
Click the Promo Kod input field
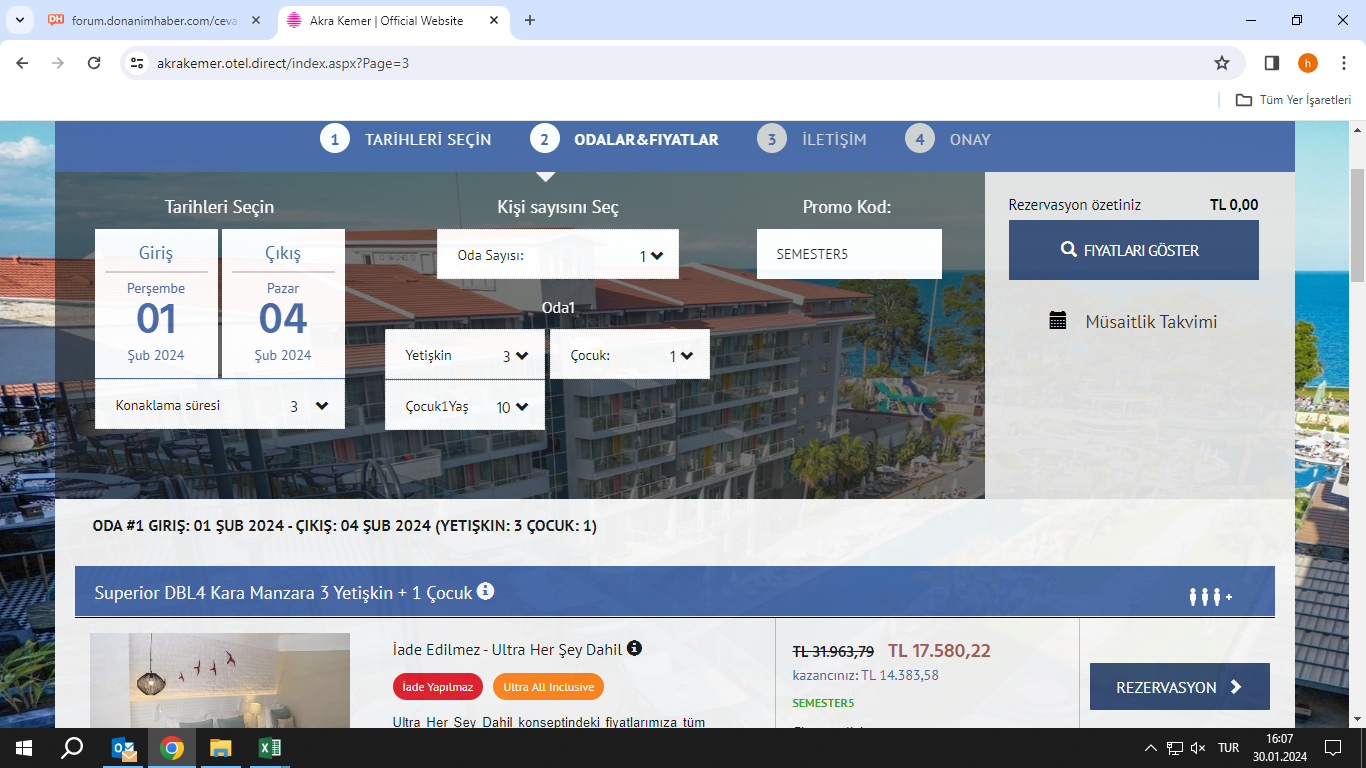pos(849,254)
